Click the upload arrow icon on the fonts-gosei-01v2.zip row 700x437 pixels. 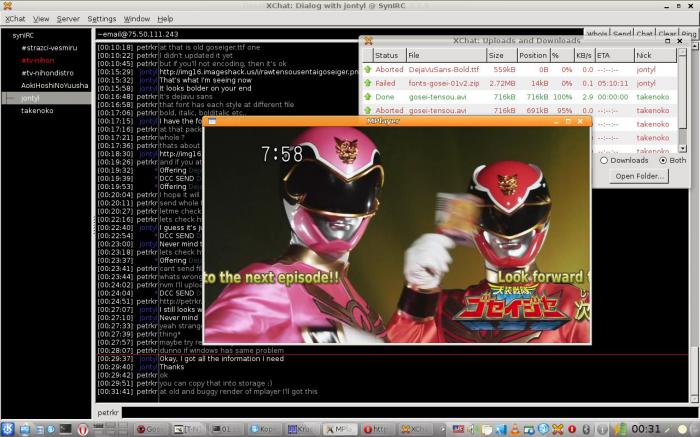tap(367, 83)
